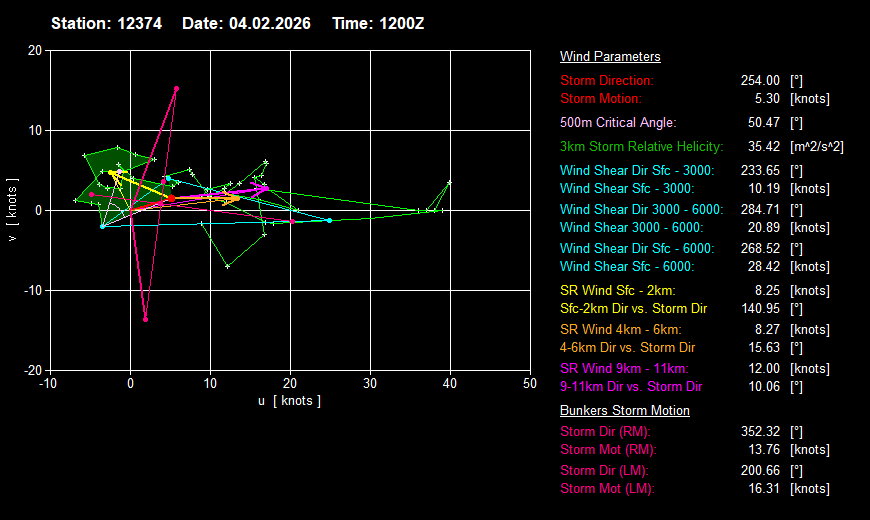Screen dimensions: 870x520
Task: Click the topmost magenta hodograph point
Action: pos(176,89)
